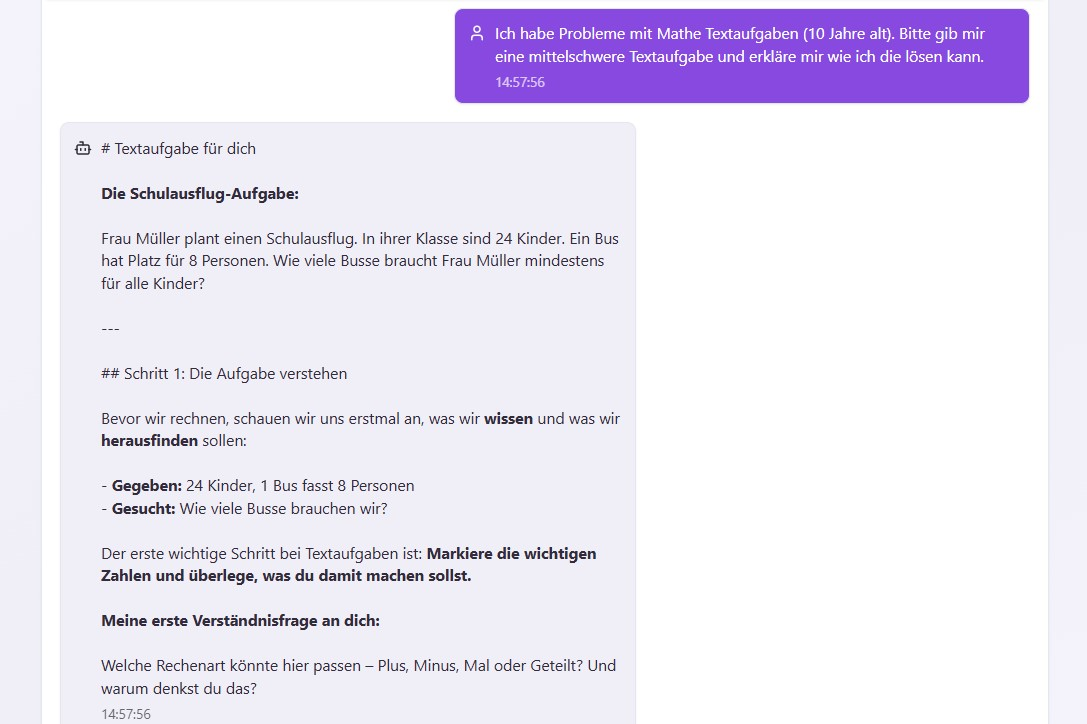
Task: Click the heading 'Die Schulausflug-Aufgabe:'
Action: [x=200, y=193]
